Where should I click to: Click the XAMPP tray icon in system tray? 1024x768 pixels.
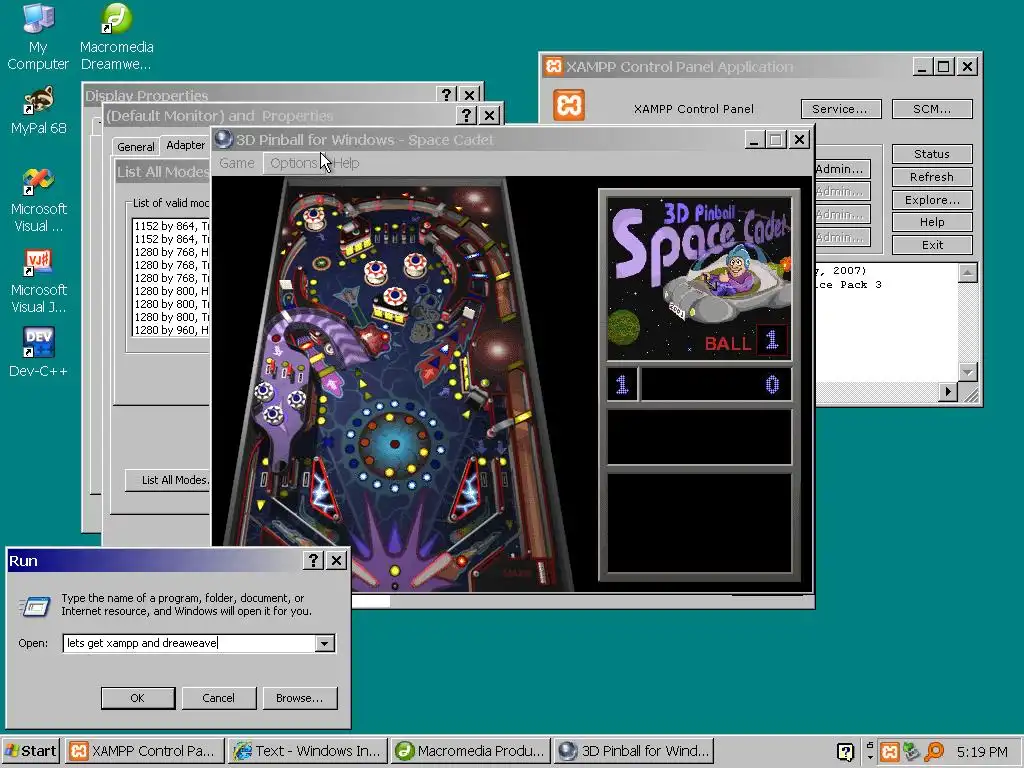pyautogui.click(x=889, y=752)
